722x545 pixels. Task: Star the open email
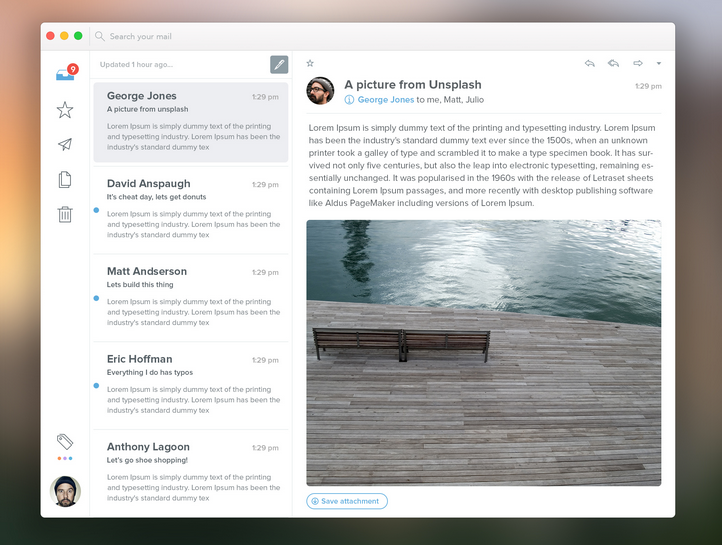click(x=310, y=63)
